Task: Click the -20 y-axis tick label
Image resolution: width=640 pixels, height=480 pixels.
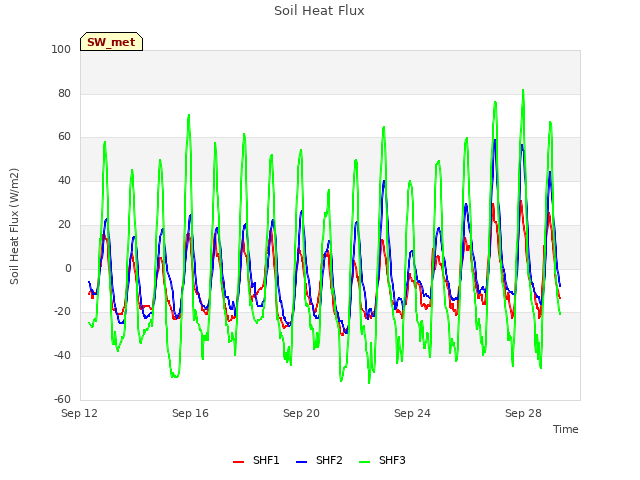Action: click(x=62, y=312)
